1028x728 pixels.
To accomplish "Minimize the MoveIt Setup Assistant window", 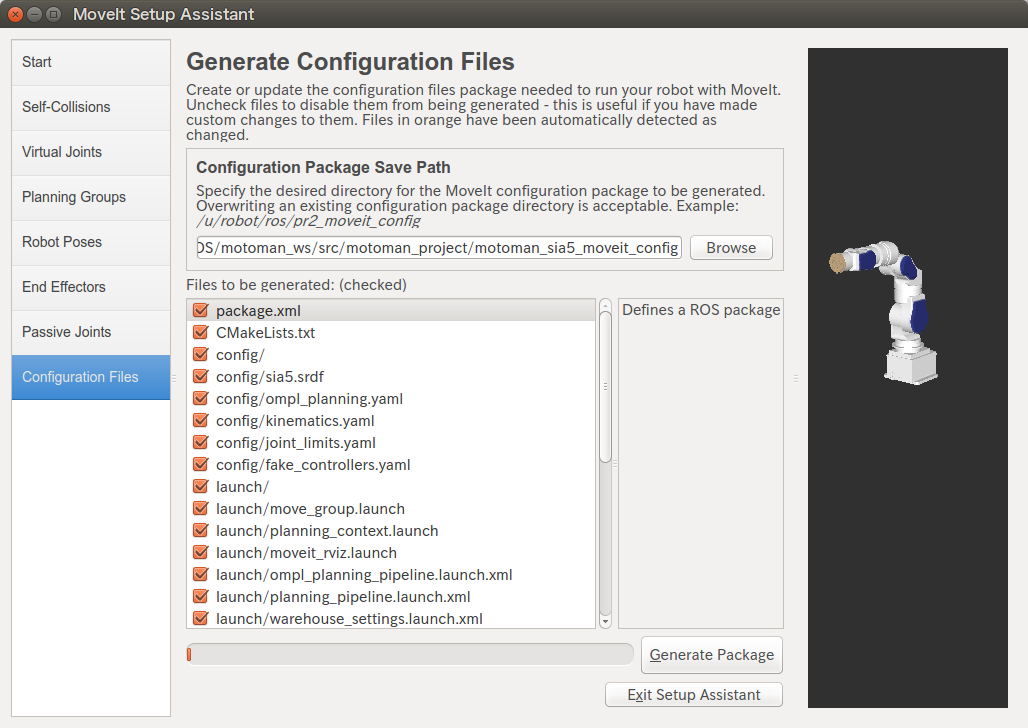I will click(x=35, y=14).
